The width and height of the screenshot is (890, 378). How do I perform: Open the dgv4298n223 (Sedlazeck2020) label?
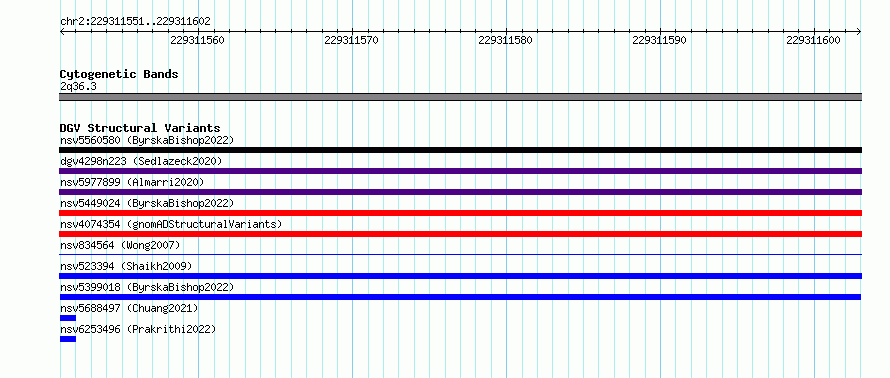pyautogui.click(x=141, y=161)
